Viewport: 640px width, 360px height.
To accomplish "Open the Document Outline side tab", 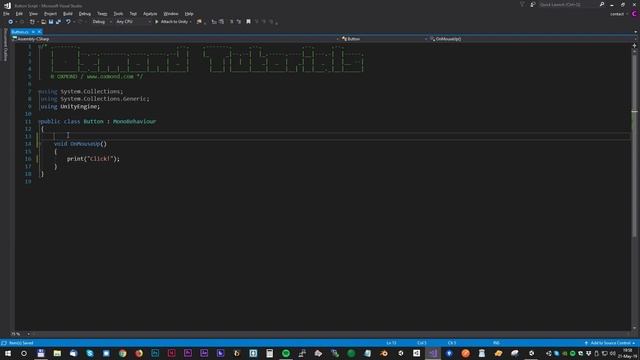I will 5,45.
